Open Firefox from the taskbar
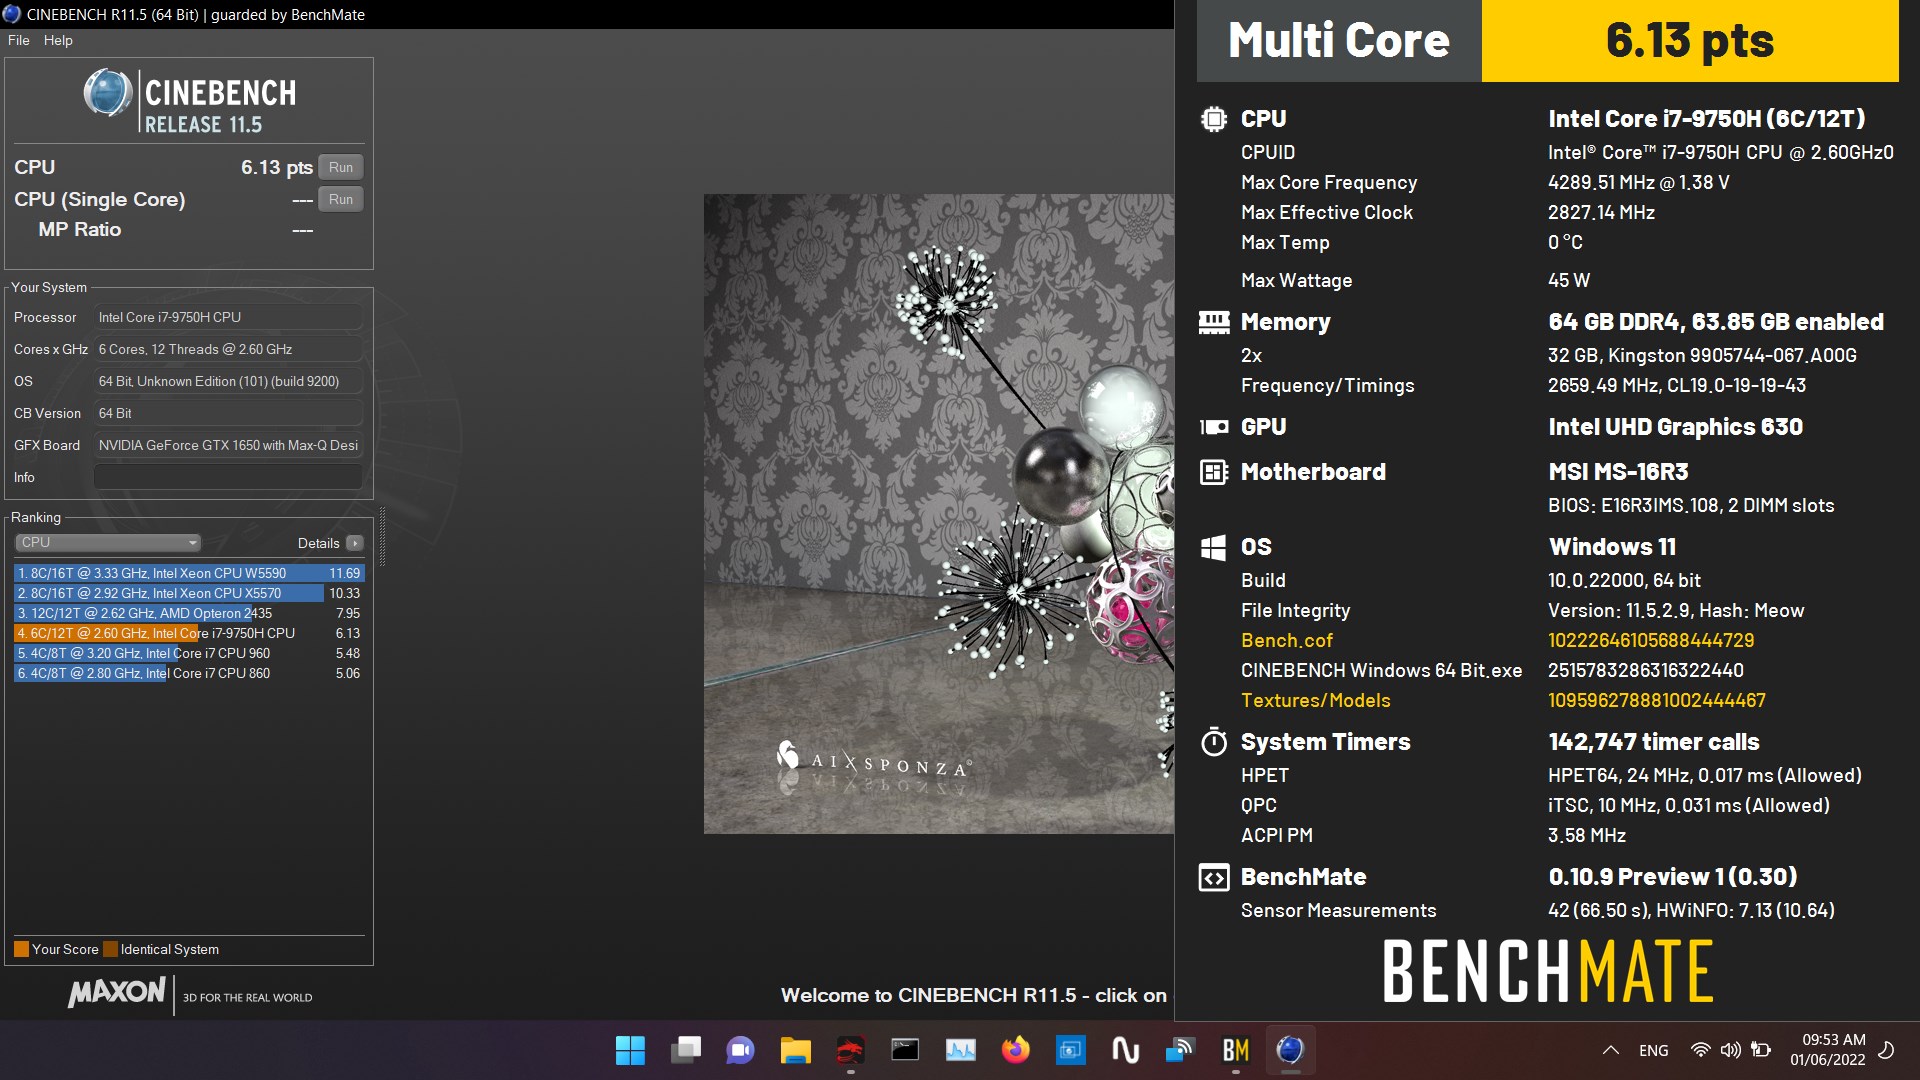1920x1080 pixels. (1016, 1050)
